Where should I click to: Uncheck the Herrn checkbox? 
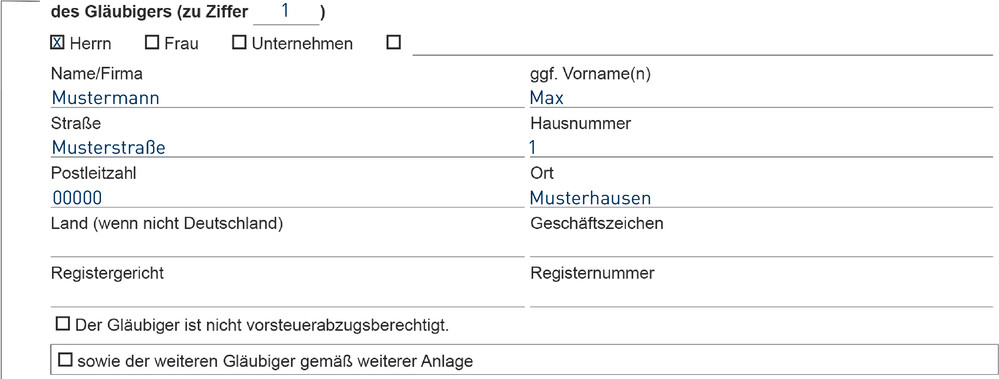(x=57, y=43)
